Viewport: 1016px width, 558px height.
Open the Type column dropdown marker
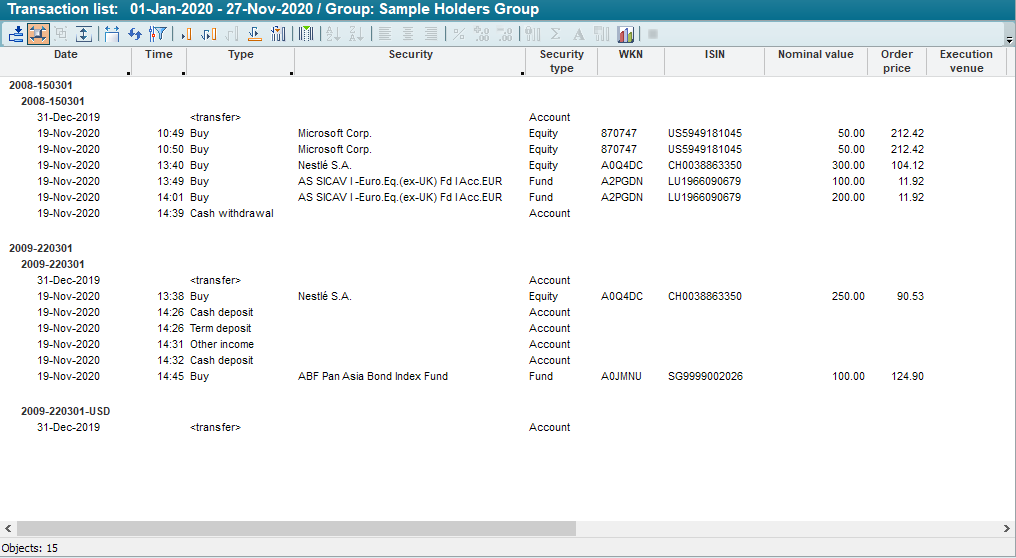pos(291,73)
